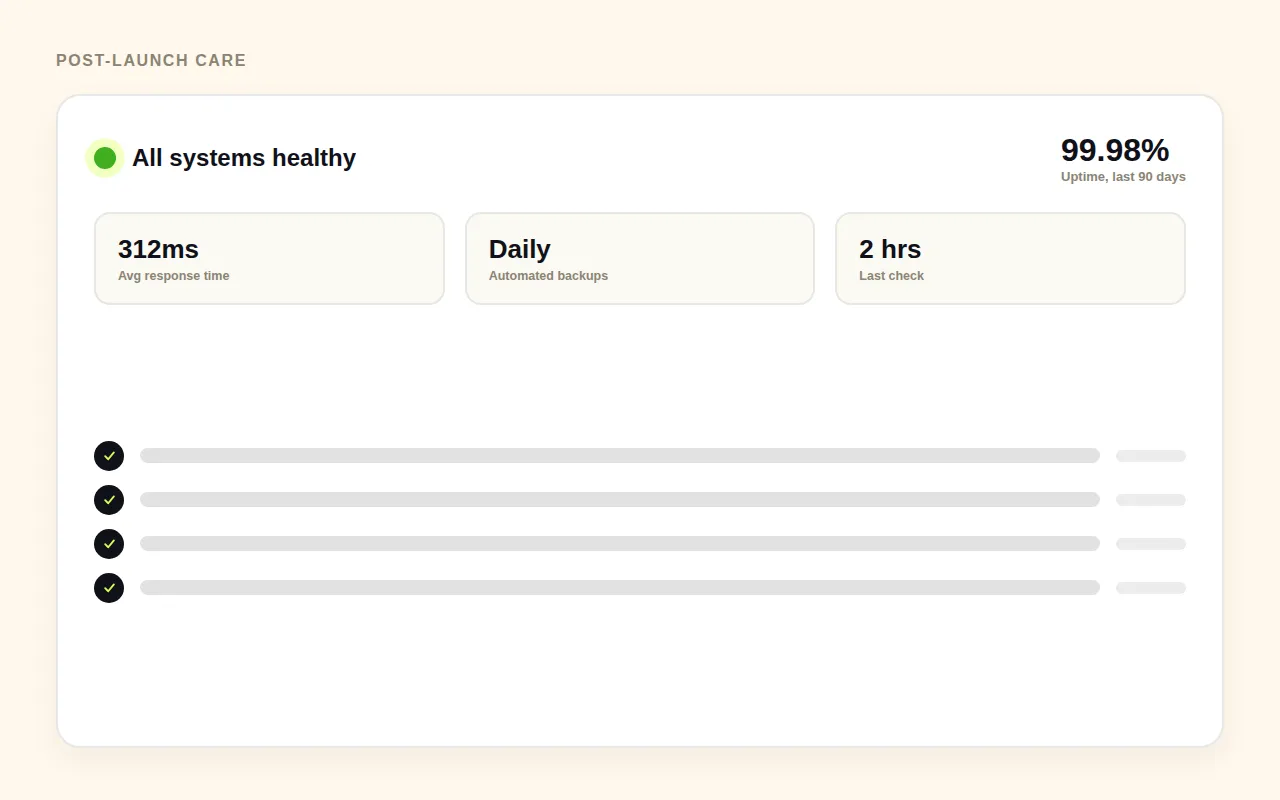Click the 99.98% uptime figure

point(1115,150)
